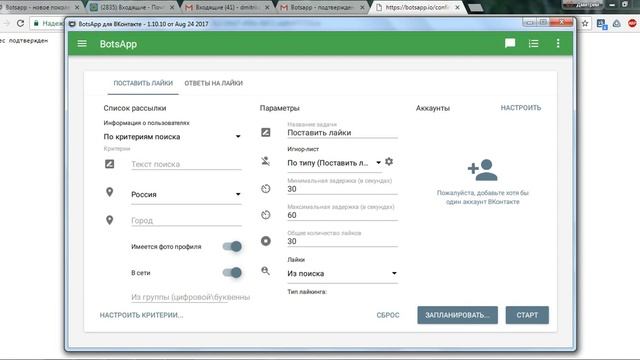Reload the browser page

coord(20,24)
